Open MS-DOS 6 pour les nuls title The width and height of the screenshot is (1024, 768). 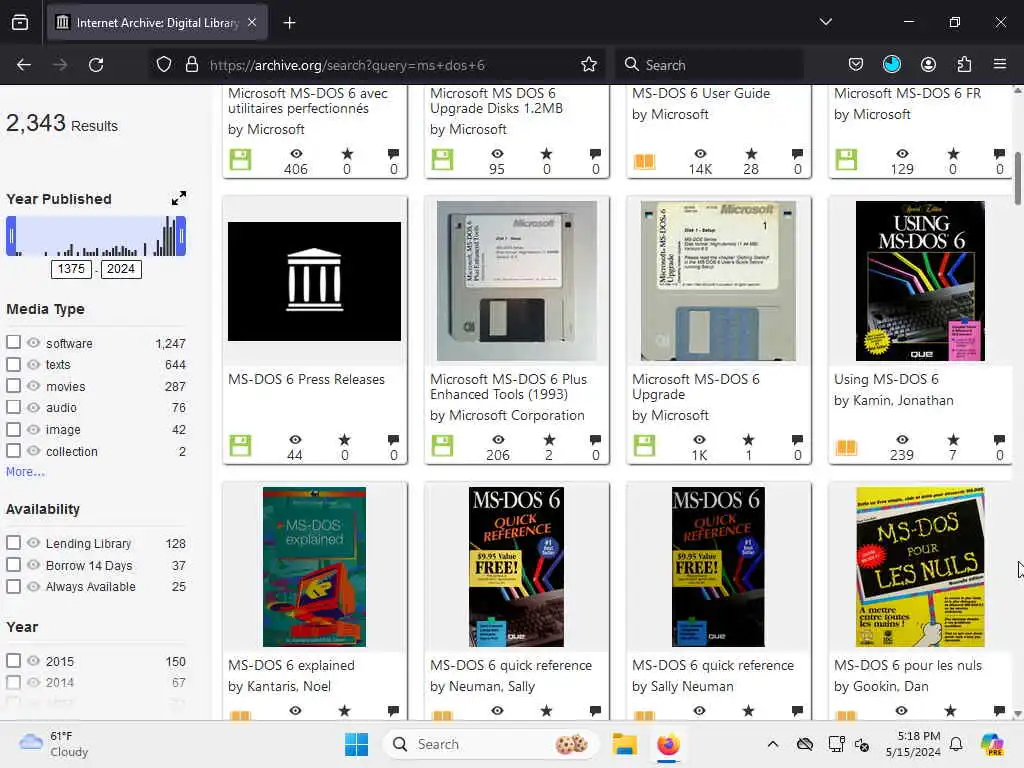(x=908, y=665)
